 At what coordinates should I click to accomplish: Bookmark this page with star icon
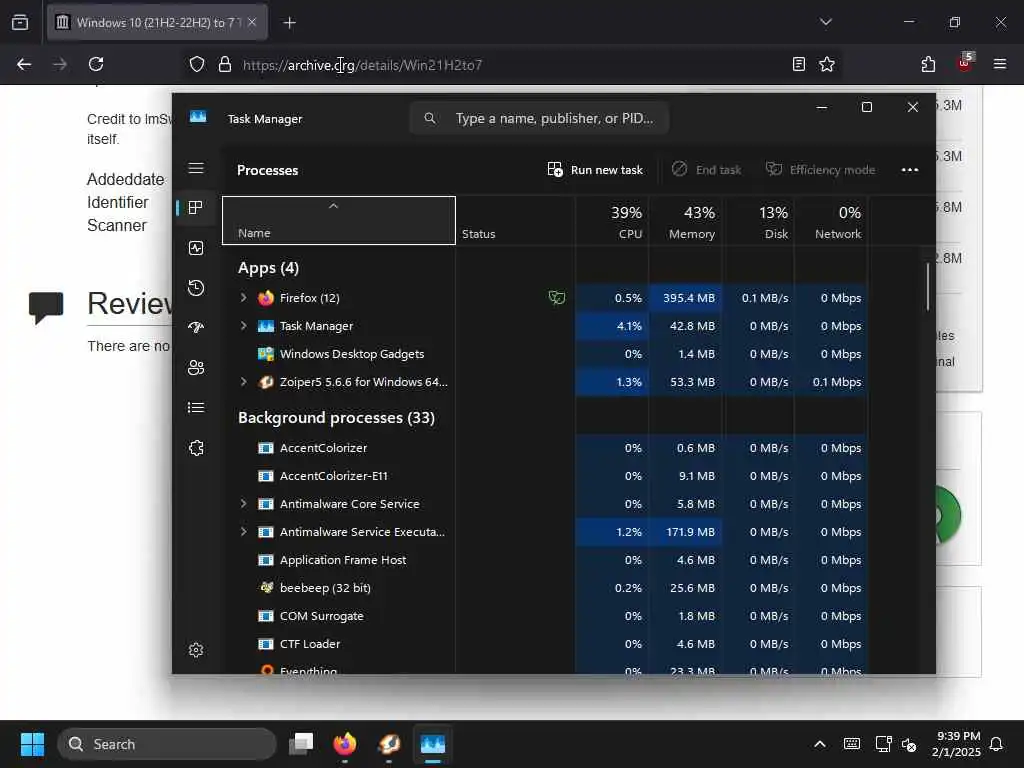pos(827,64)
